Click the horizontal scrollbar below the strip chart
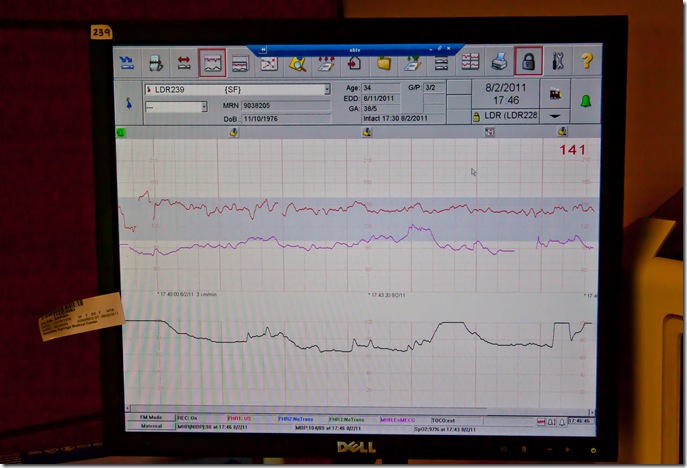687x468 pixels. point(359,411)
